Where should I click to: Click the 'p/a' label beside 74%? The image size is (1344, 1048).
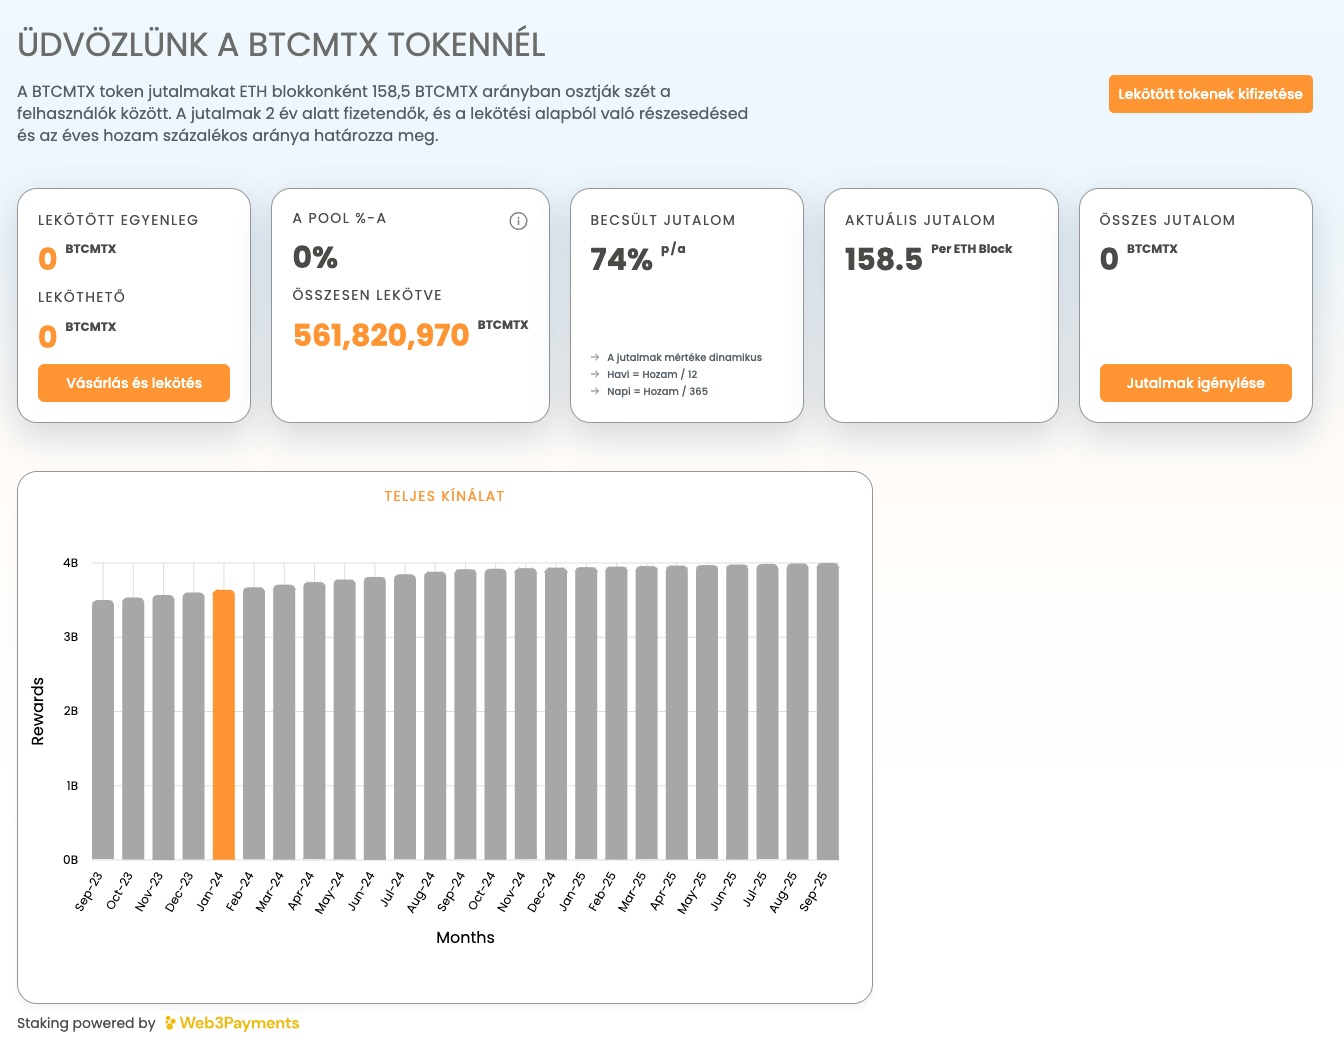673,249
